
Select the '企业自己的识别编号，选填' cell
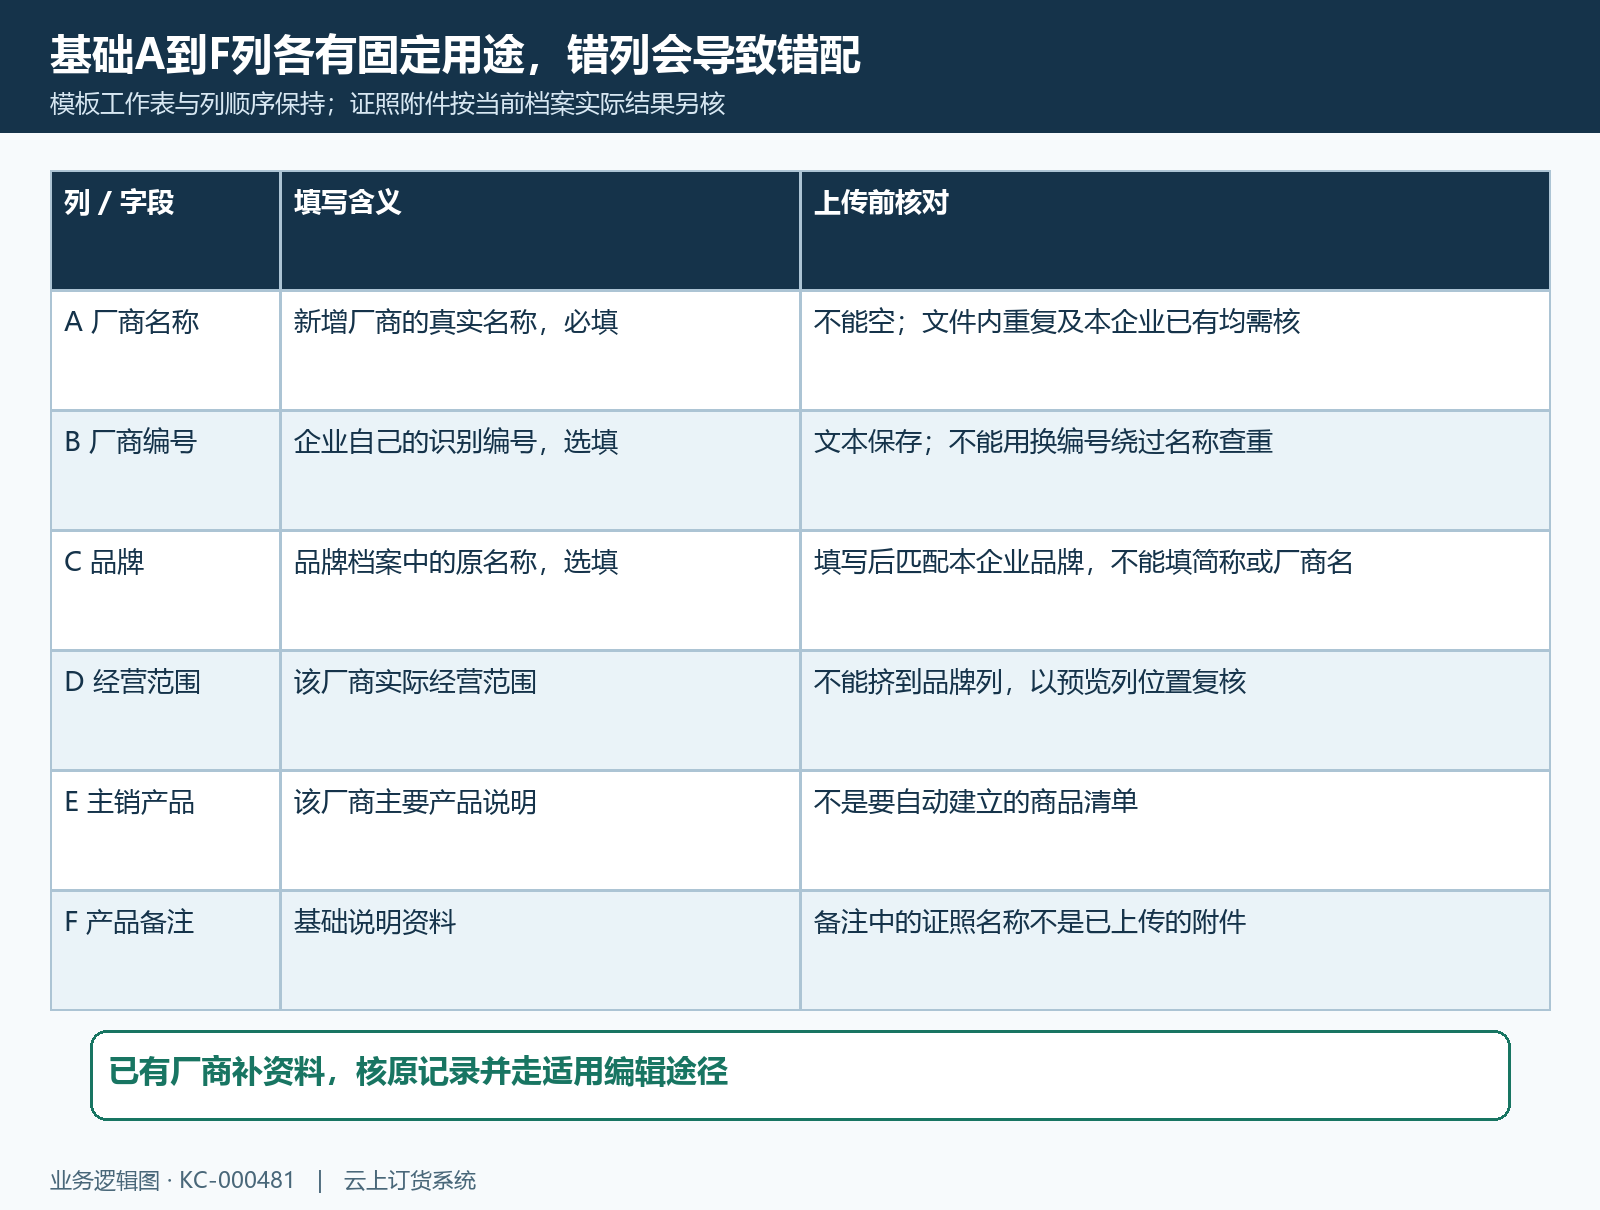(x=541, y=471)
